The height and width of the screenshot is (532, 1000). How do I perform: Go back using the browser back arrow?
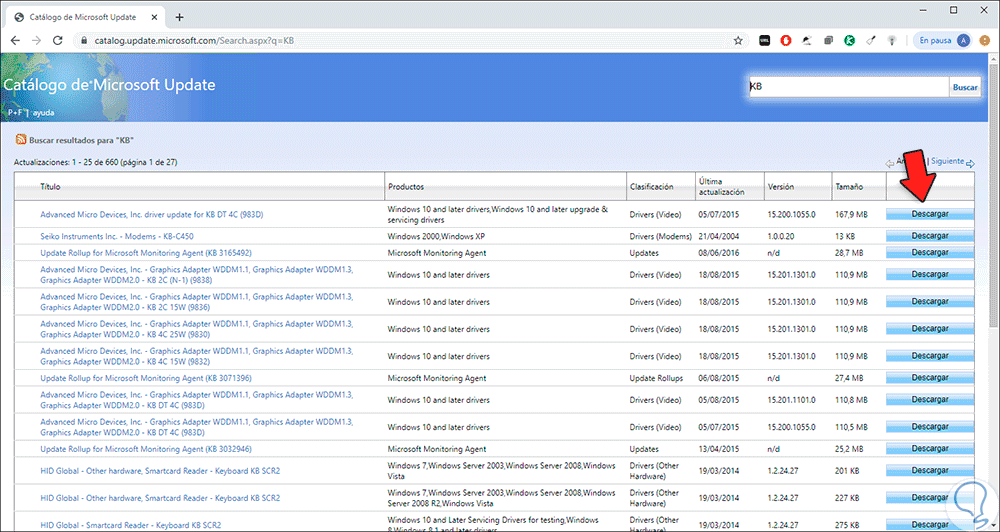[x=15, y=40]
